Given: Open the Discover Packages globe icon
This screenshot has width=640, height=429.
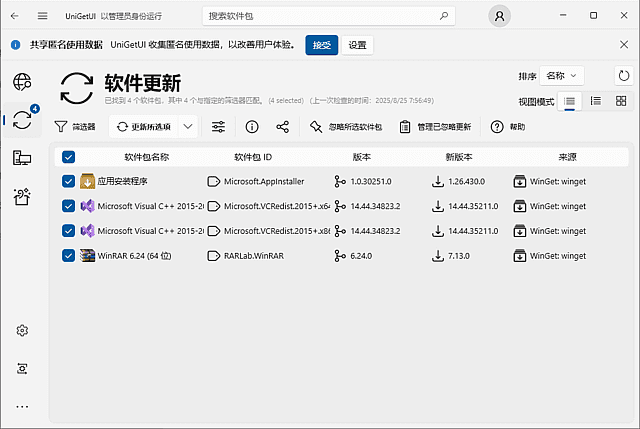Looking at the screenshot, I should click(x=22, y=81).
